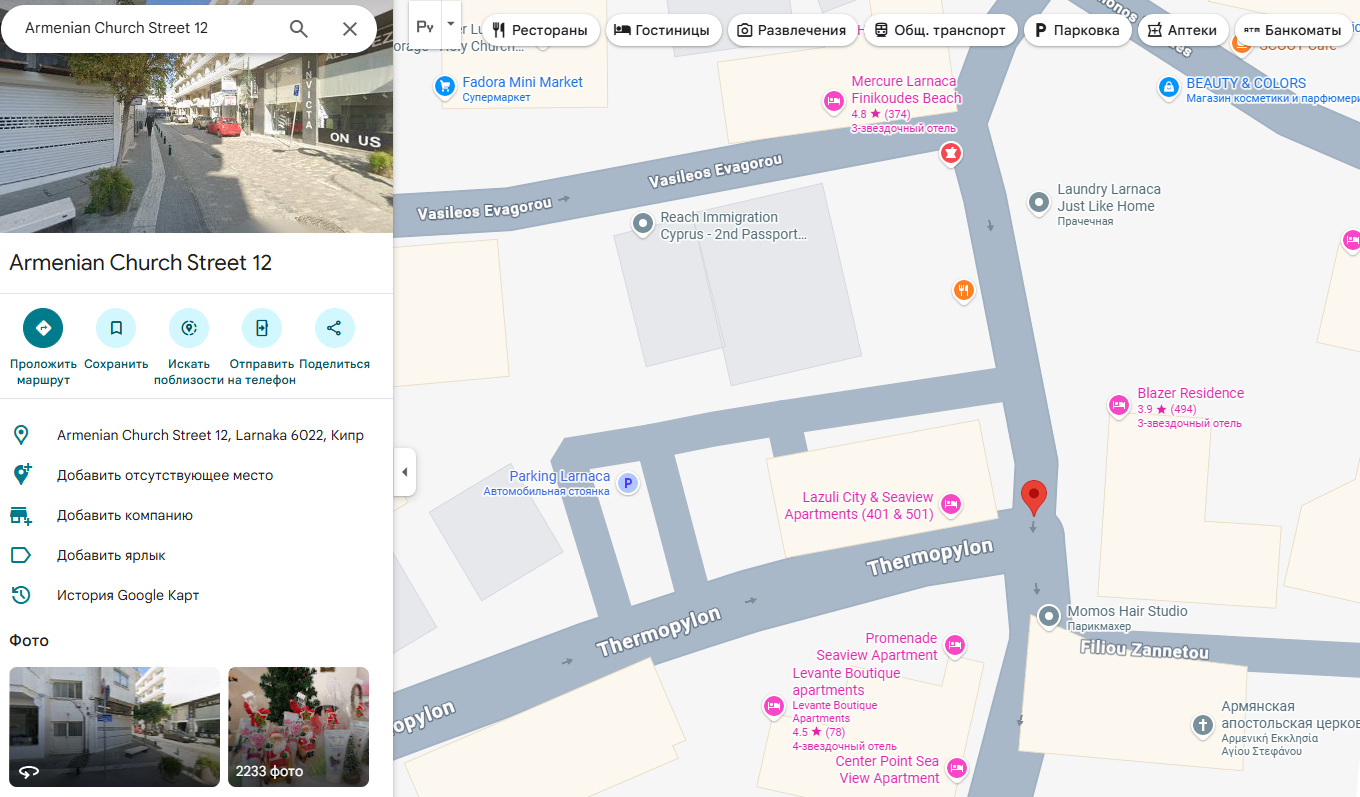
Task: Select the Levante Boutique apartments hotel icon
Action: [773, 706]
